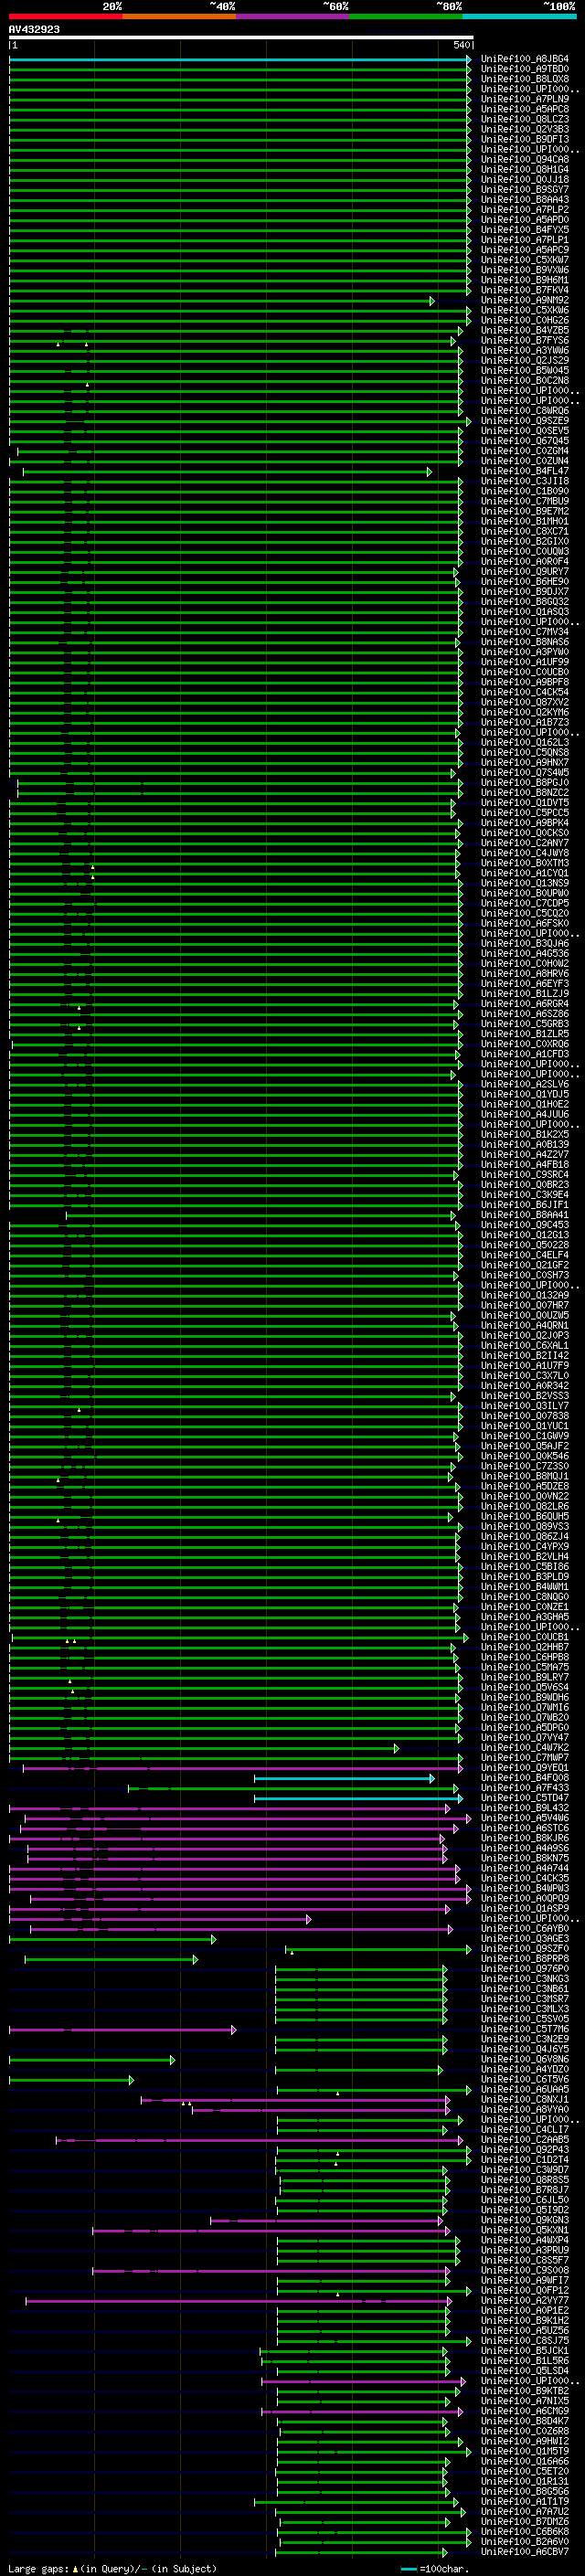Open hit UniRef100_A2VY77
The height and width of the screenshot is (2576, 585).
(525, 2300)
